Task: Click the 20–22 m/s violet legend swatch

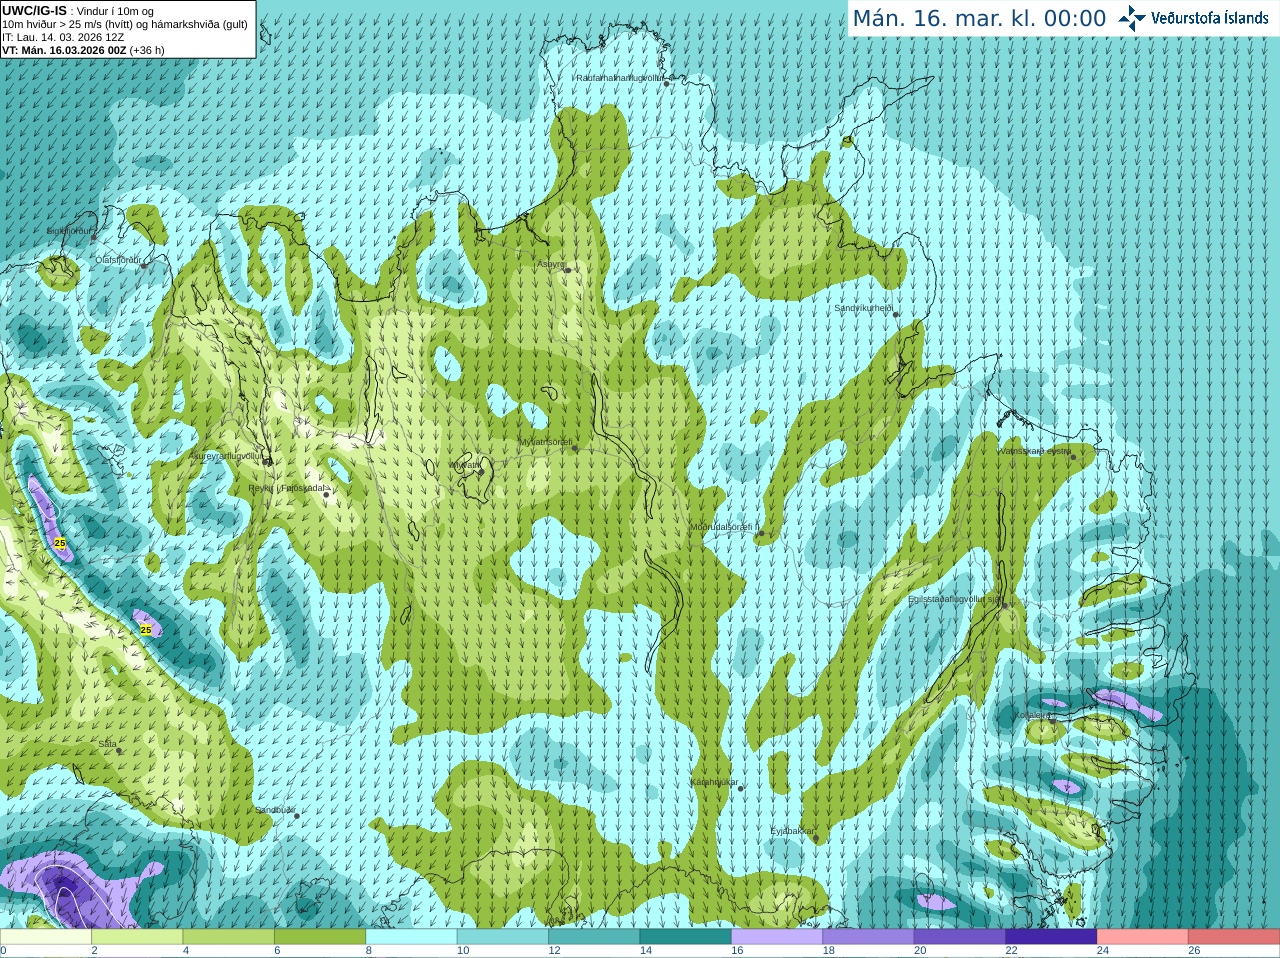Action: (x=960, y=937)
